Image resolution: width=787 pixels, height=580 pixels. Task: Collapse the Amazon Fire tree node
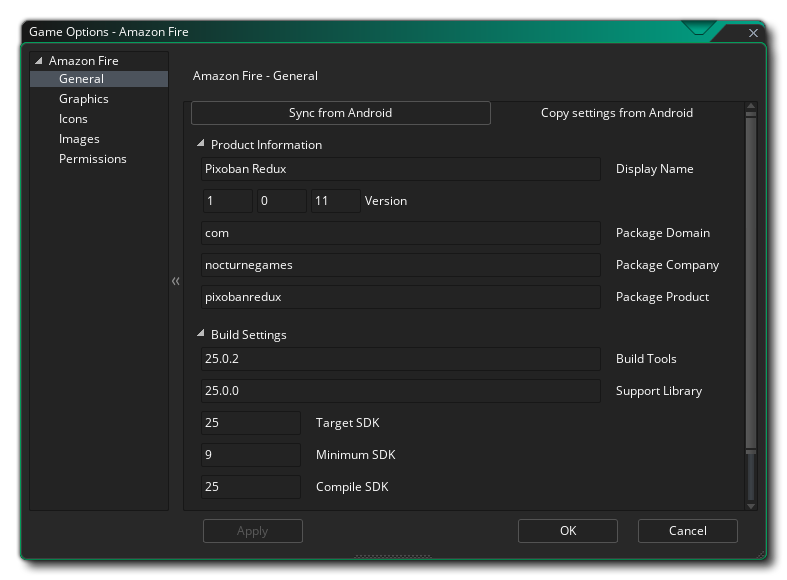coord(39,61)
